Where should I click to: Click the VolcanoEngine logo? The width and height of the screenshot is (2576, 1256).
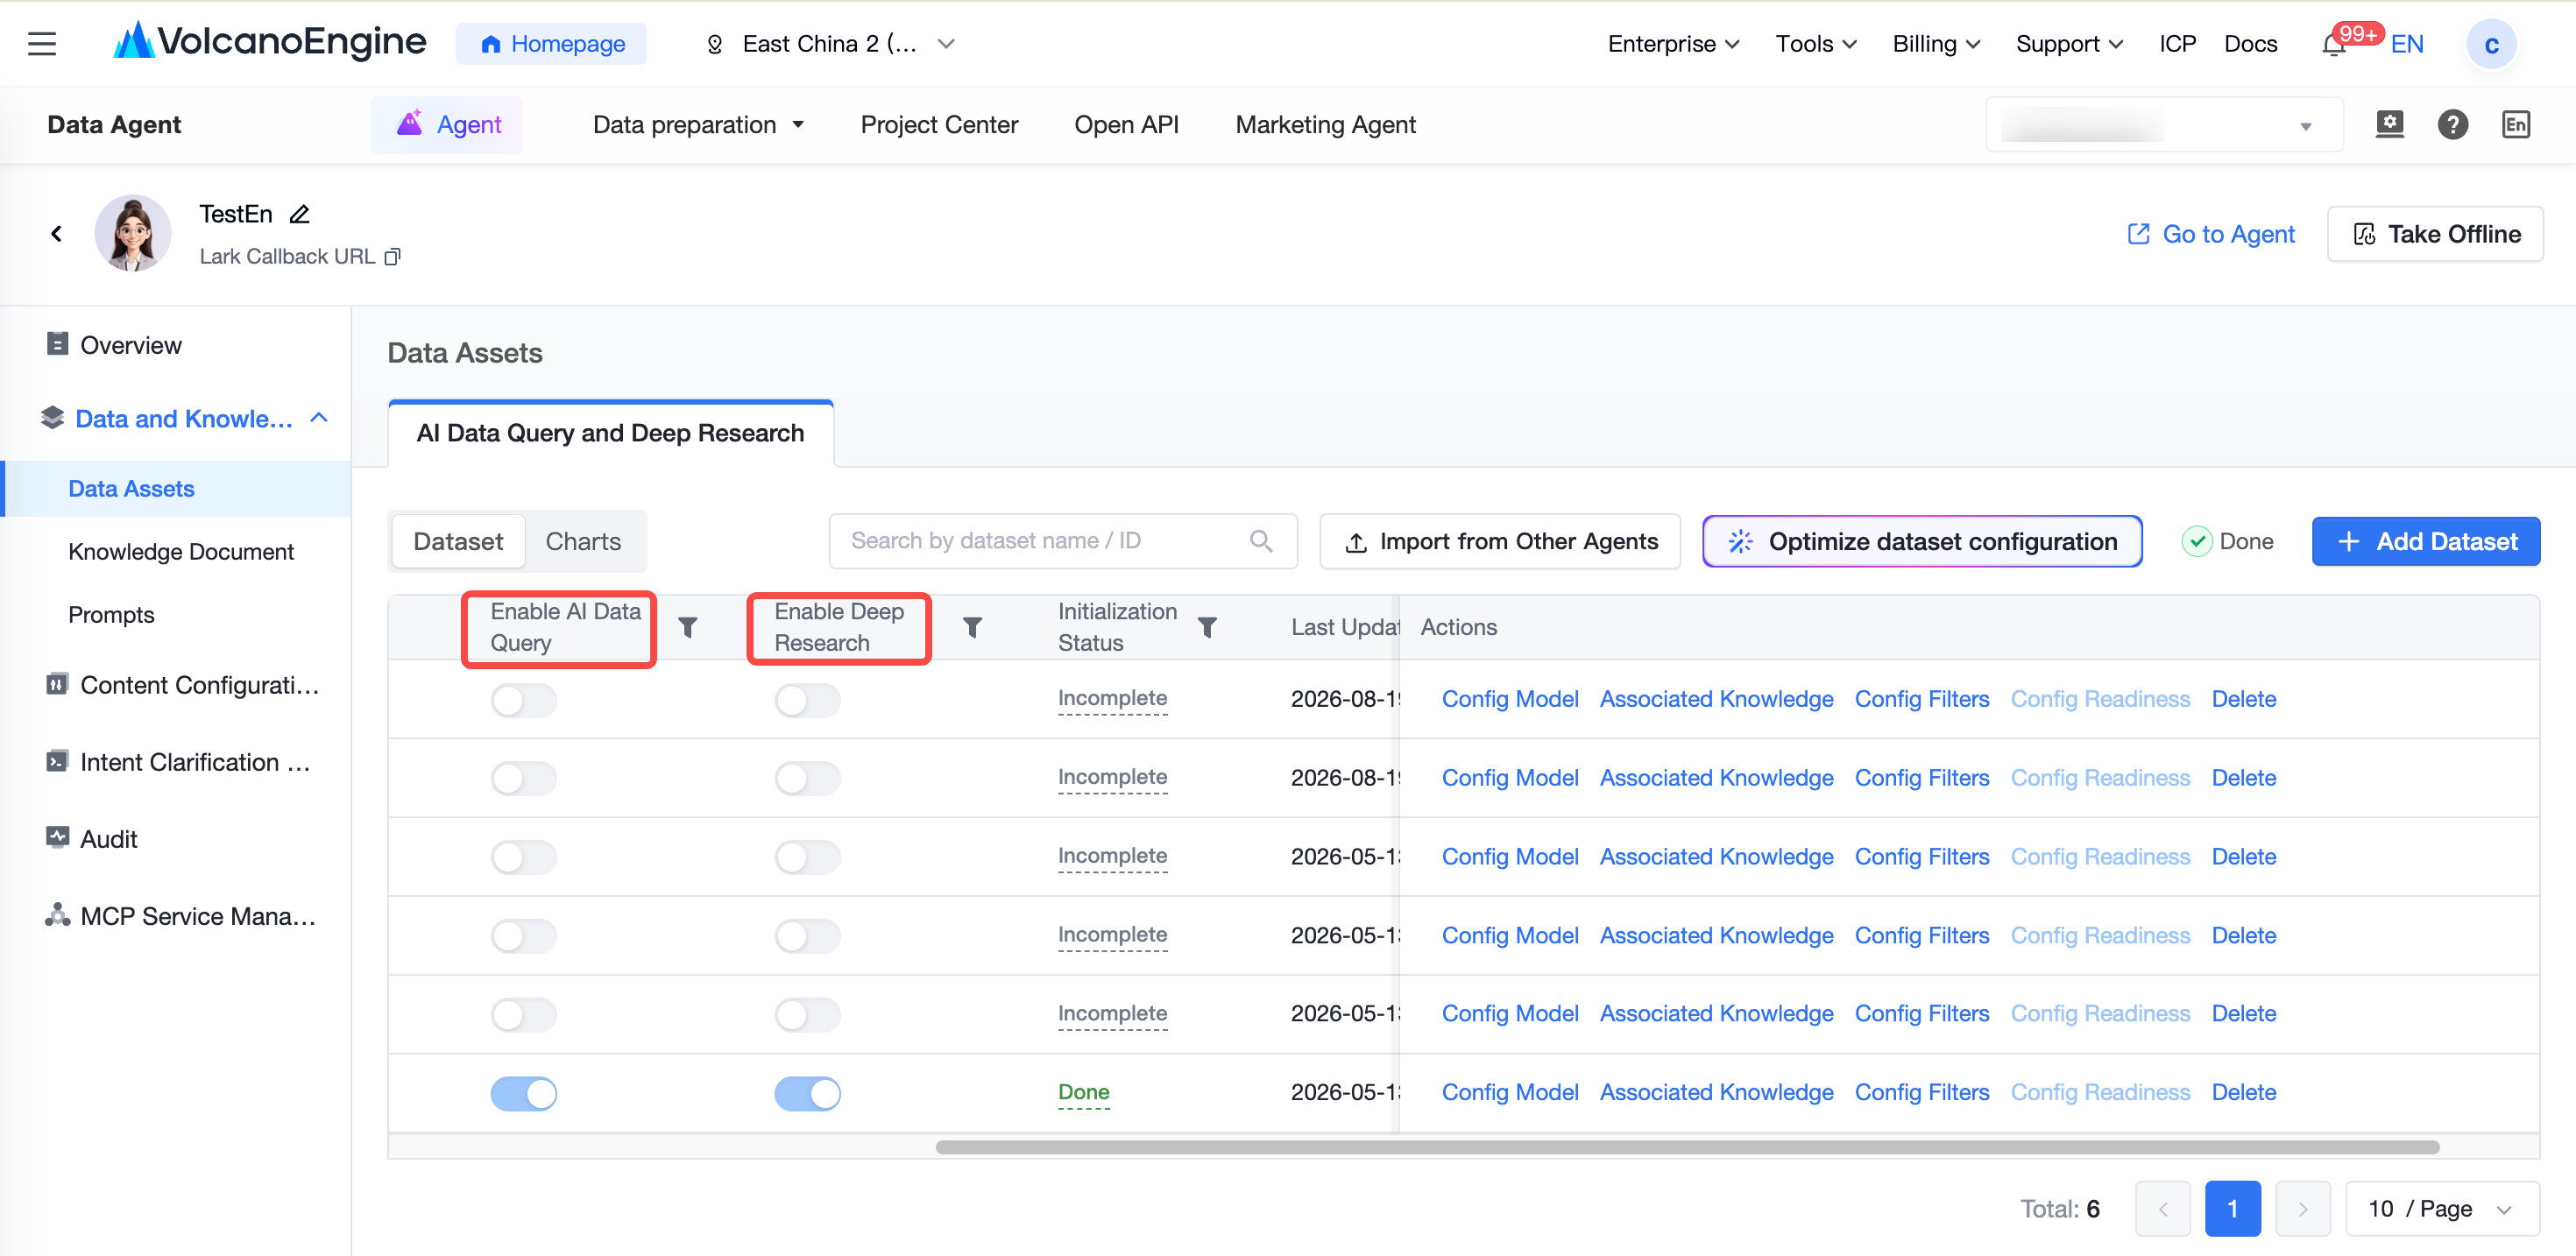(x=270, y=43)
